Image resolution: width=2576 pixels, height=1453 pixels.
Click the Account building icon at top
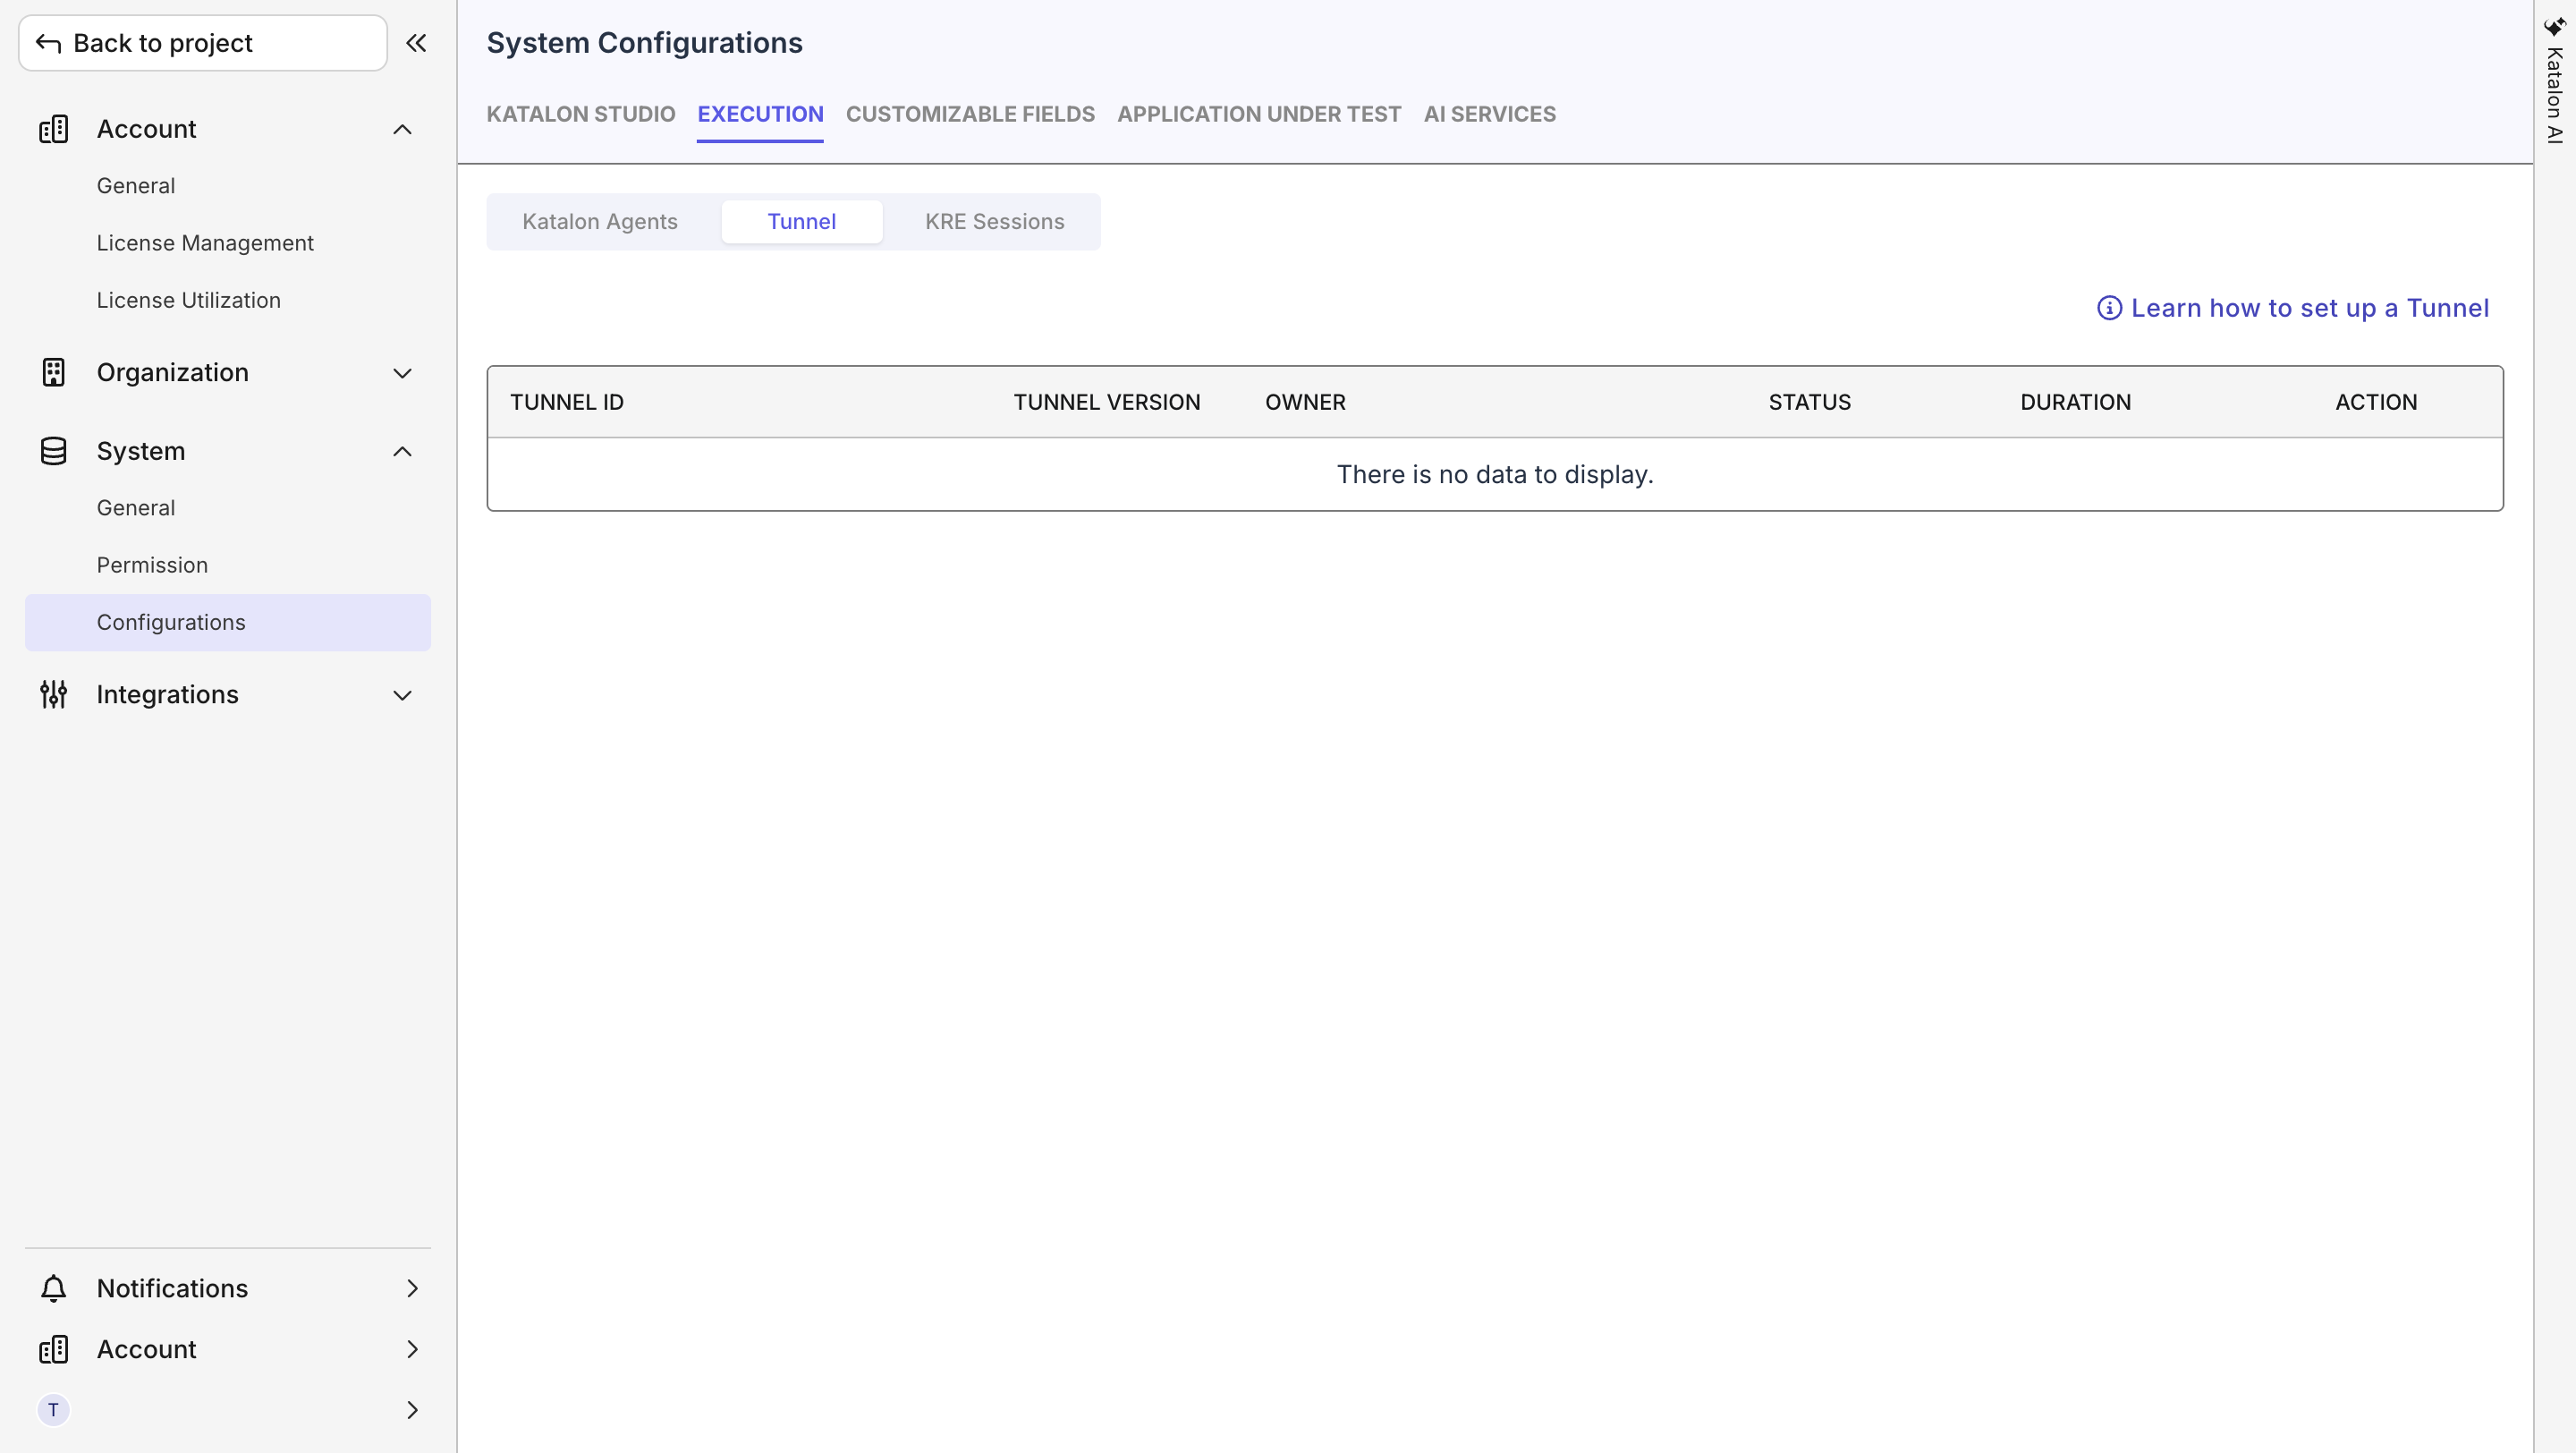point(54,129)
